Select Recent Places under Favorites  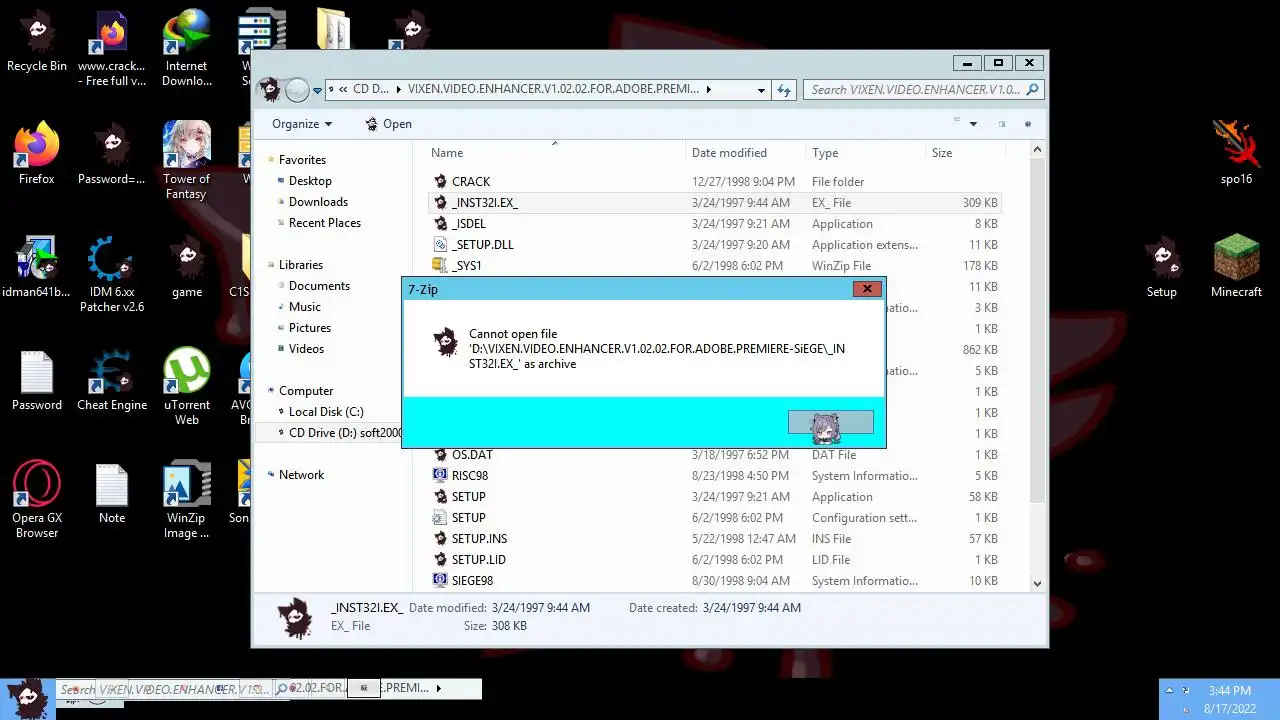tap(325, 223)
